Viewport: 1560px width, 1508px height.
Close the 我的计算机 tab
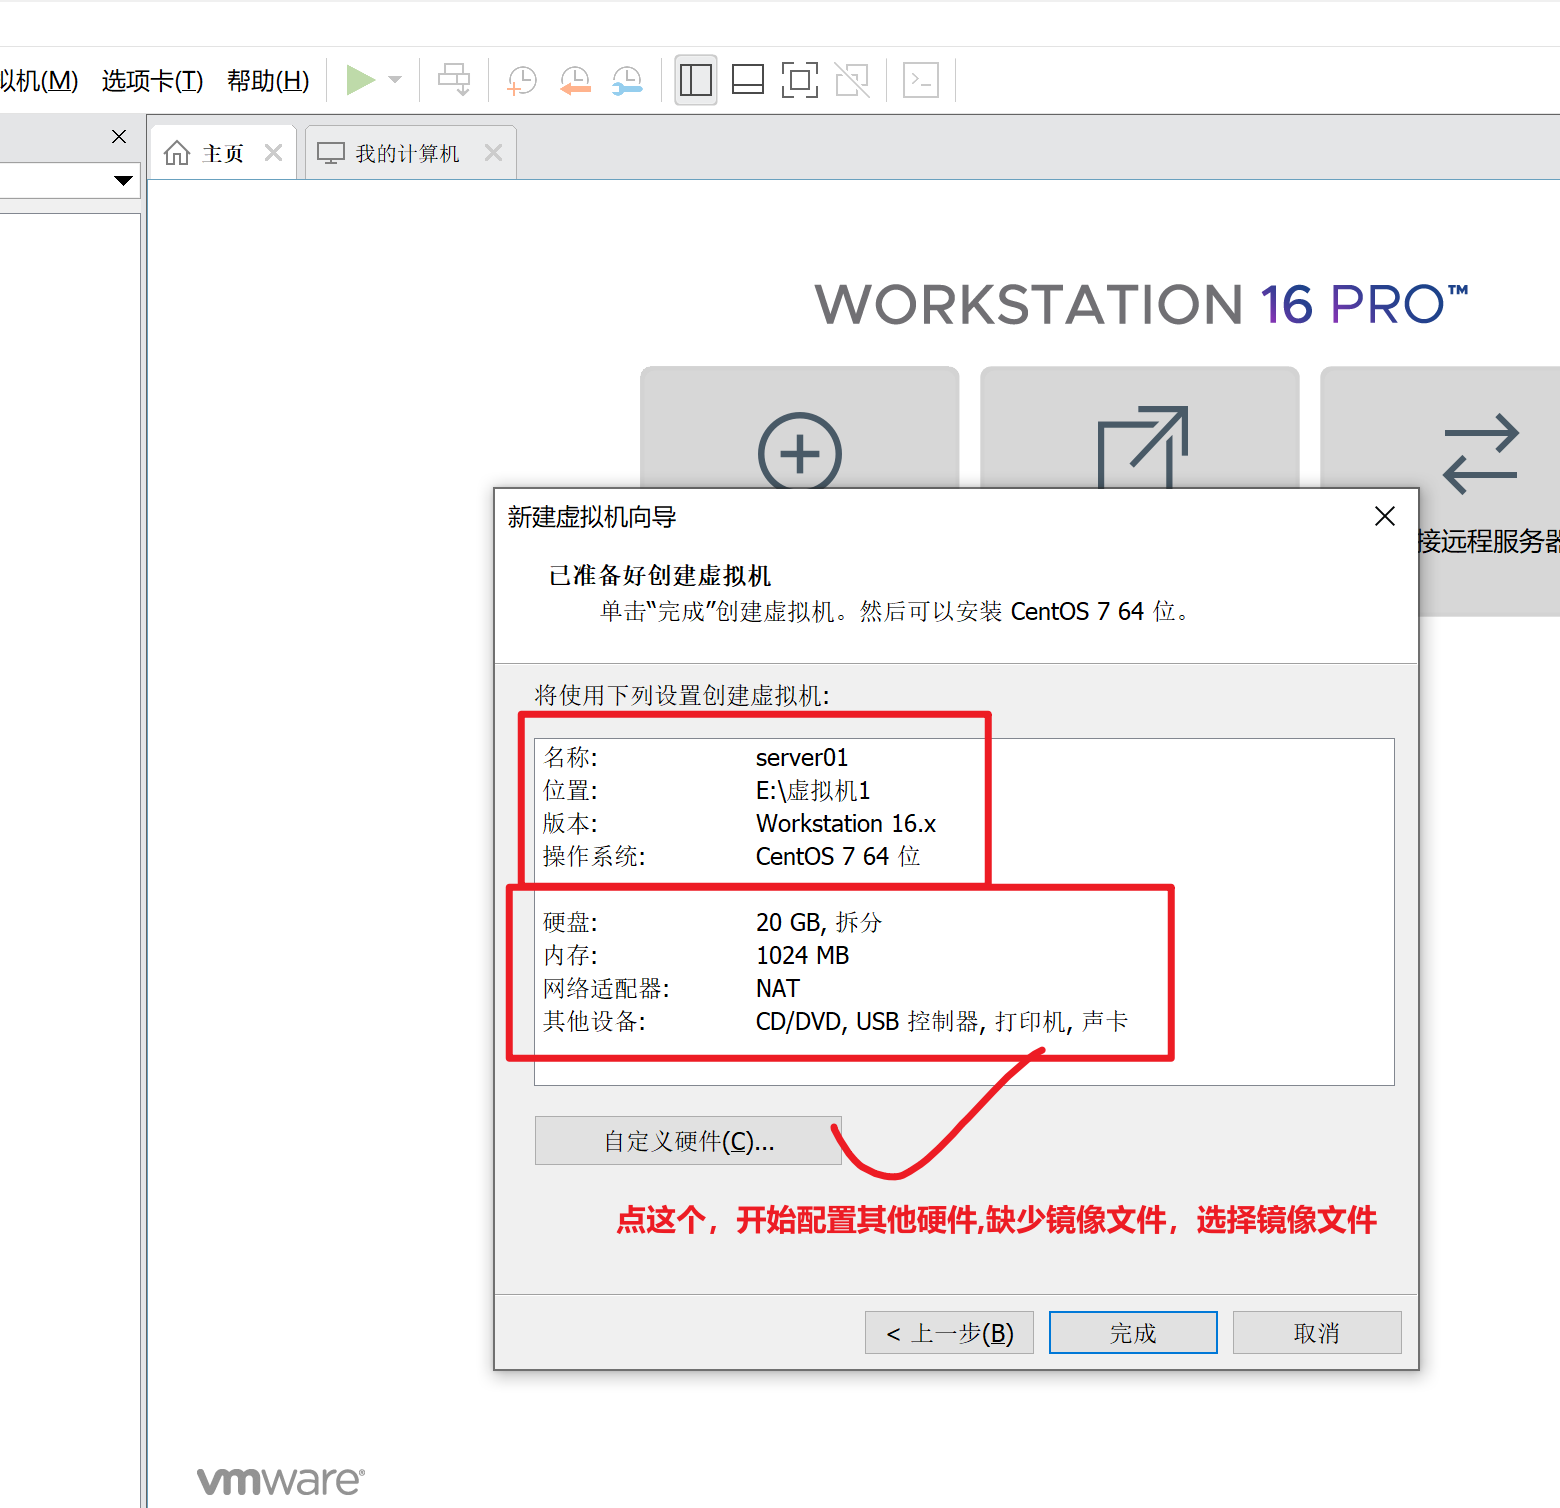493,153
